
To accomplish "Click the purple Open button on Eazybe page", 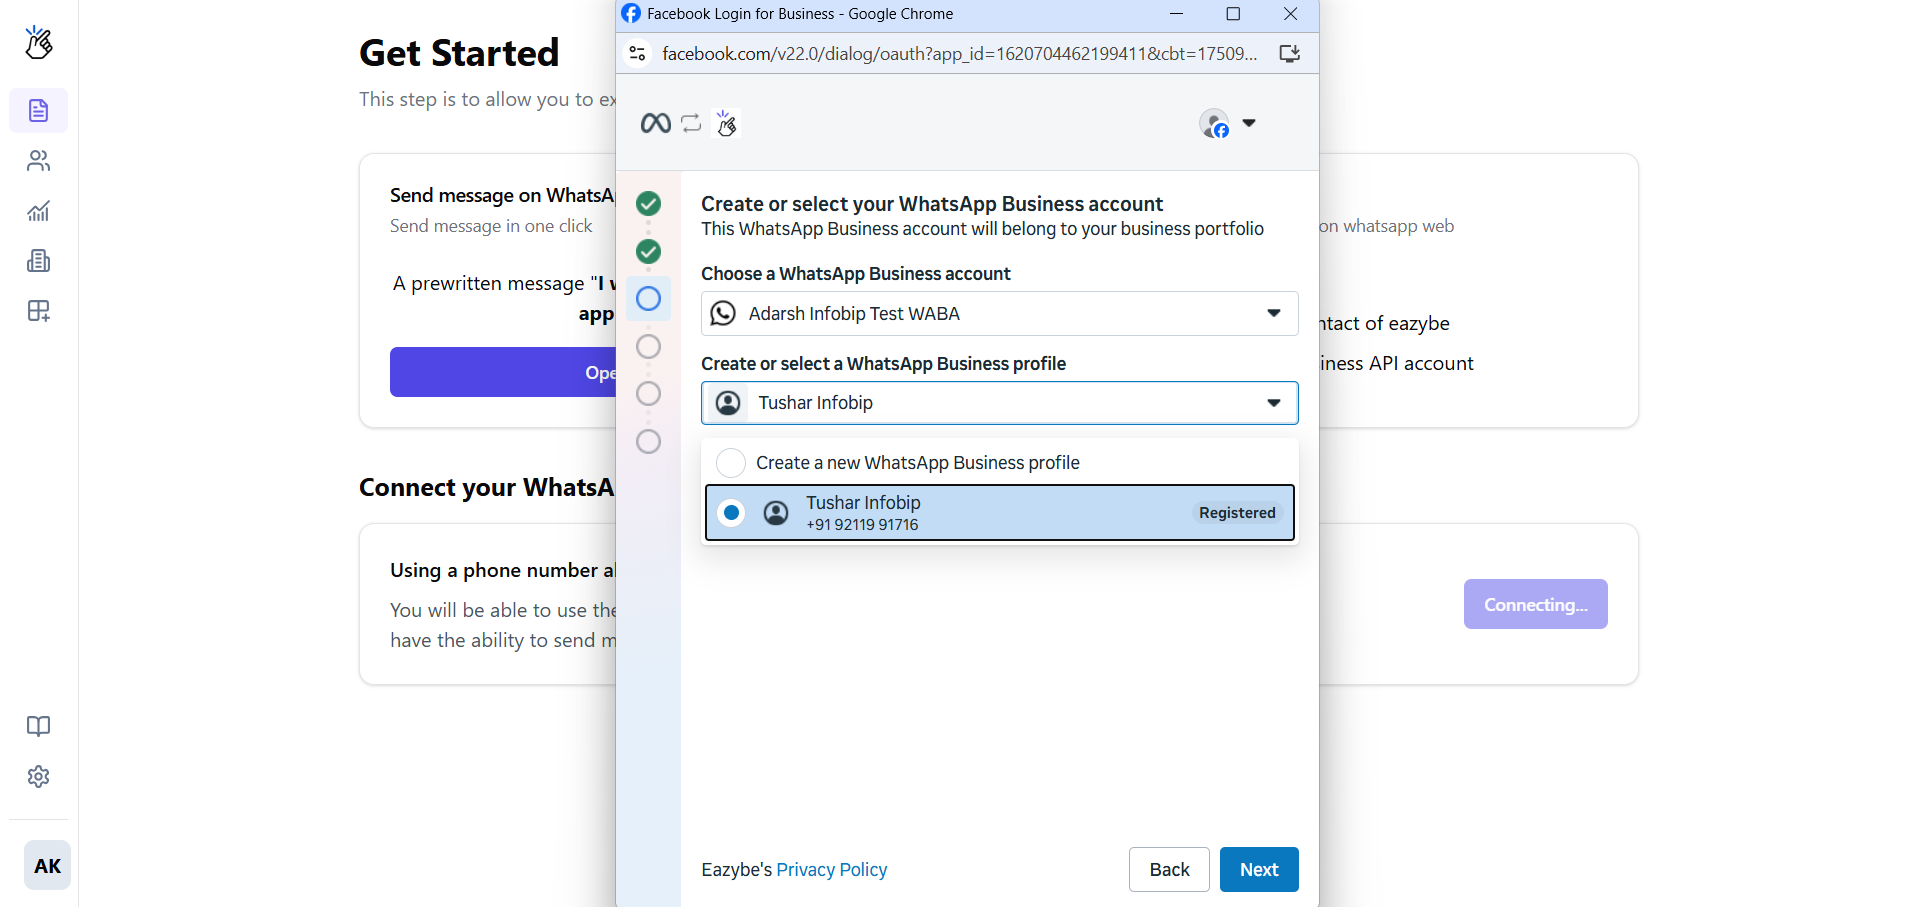I will (502, 372).
